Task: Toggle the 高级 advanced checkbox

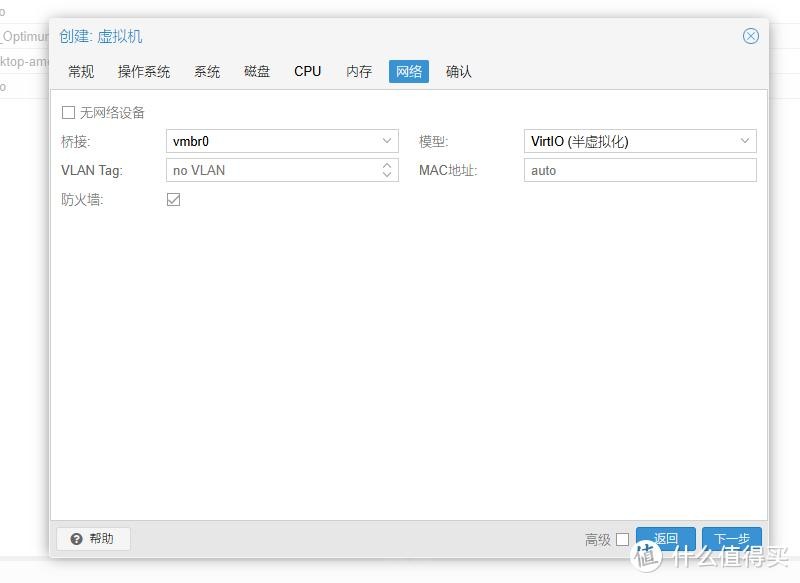Action: [622, 540]
